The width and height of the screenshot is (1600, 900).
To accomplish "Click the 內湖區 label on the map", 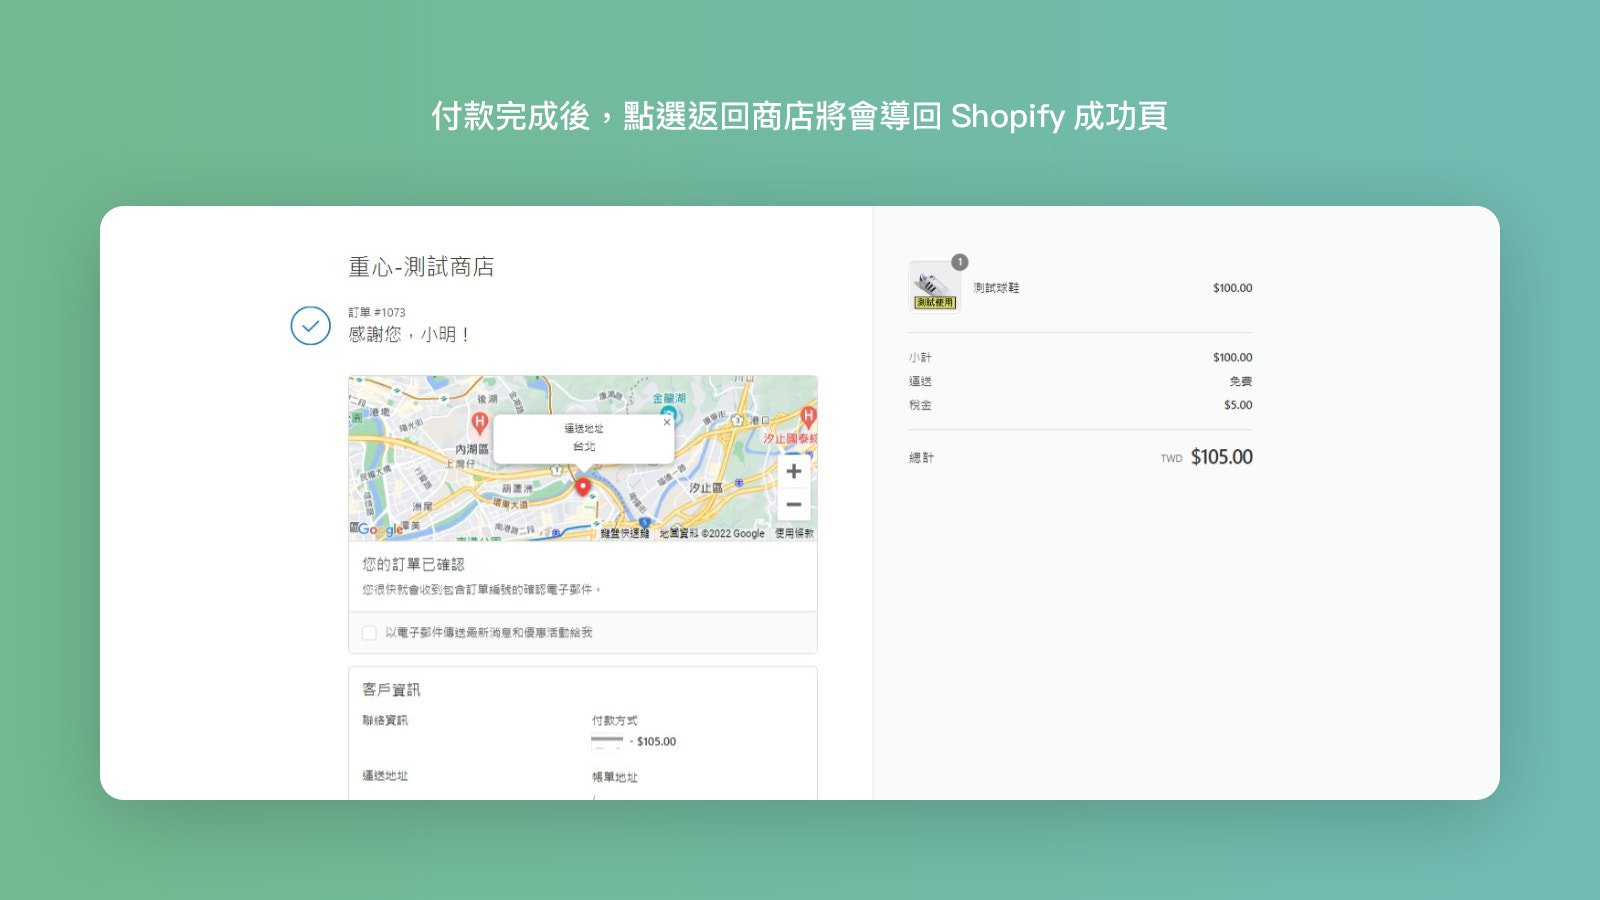I will coord(472,450).
